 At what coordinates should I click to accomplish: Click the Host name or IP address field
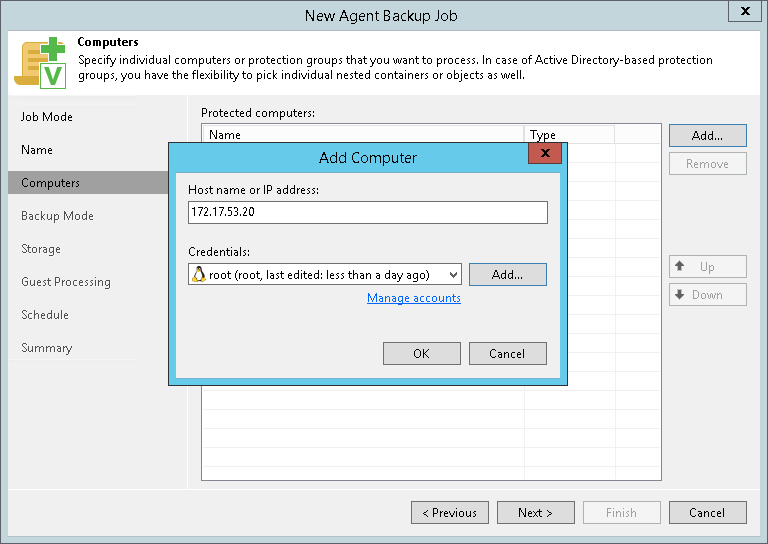[367, 212]
